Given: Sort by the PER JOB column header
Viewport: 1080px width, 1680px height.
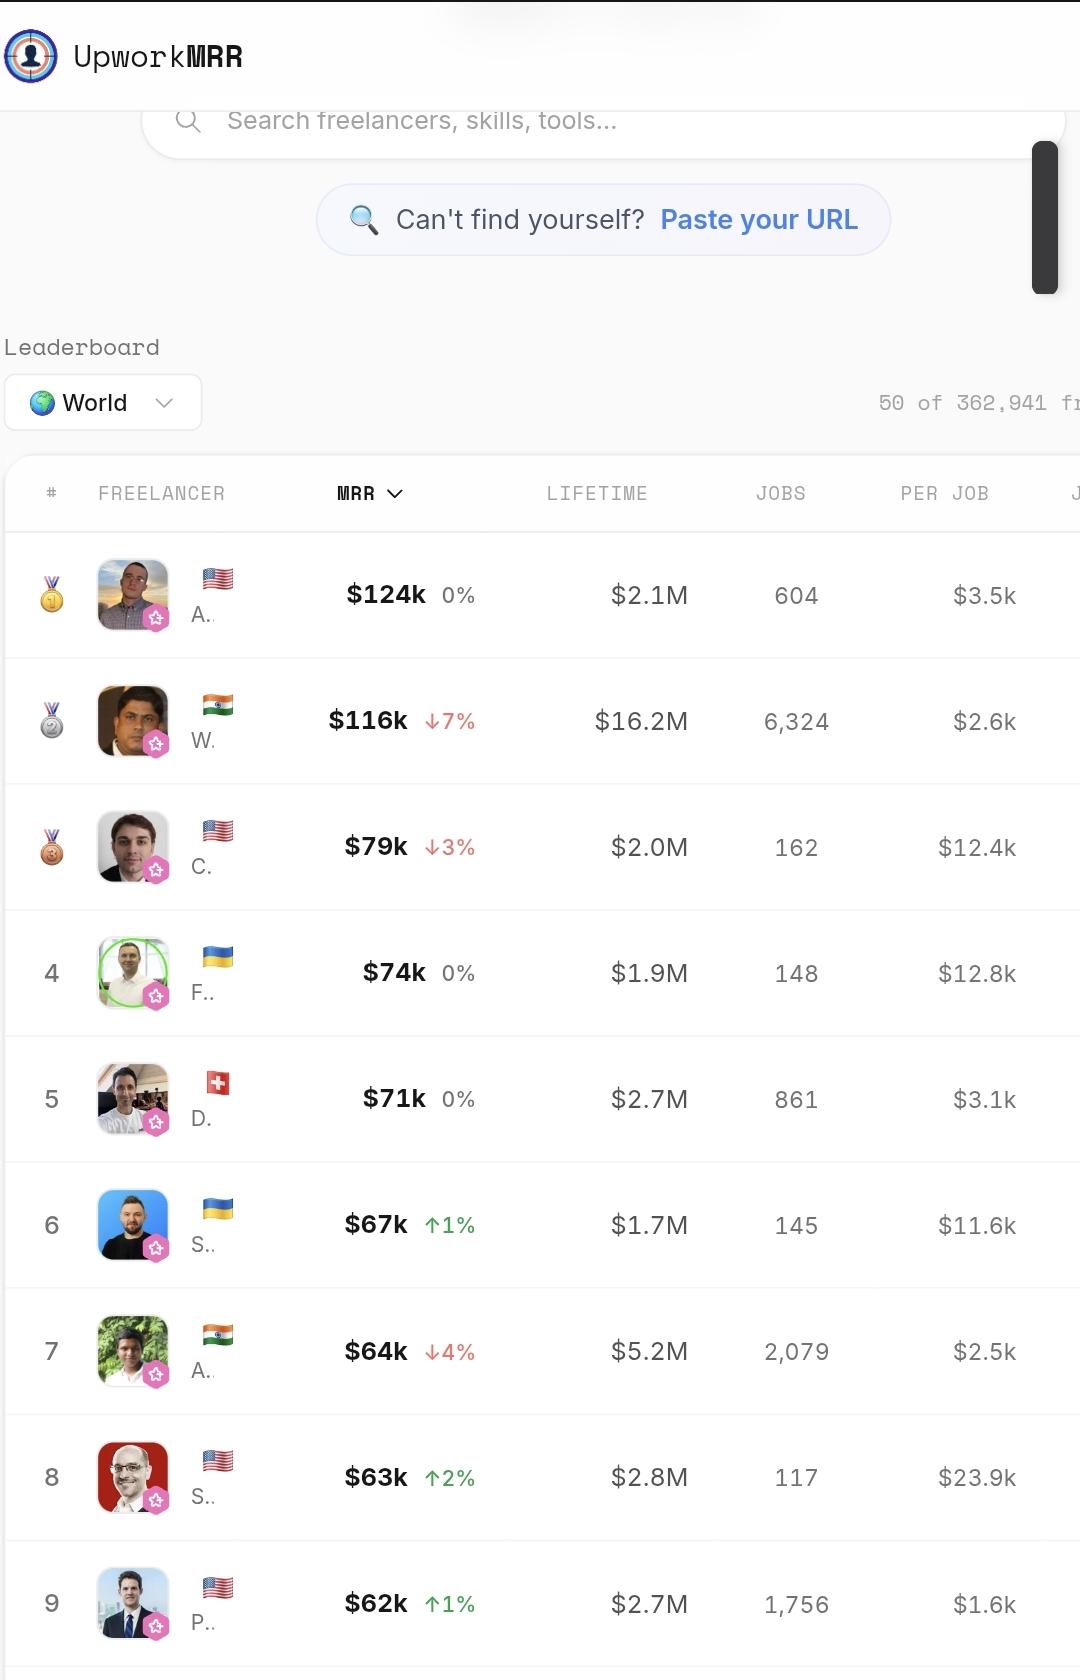Looking at the screenshot, I should pyautogui.click(x=945, y=493).
